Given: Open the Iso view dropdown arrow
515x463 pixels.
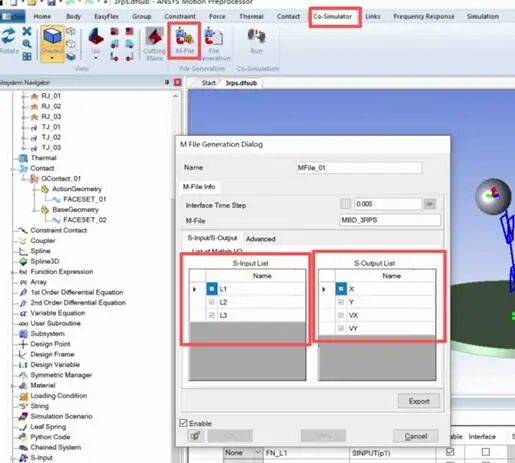Looking at the screenshot, I should pos(96,58).
